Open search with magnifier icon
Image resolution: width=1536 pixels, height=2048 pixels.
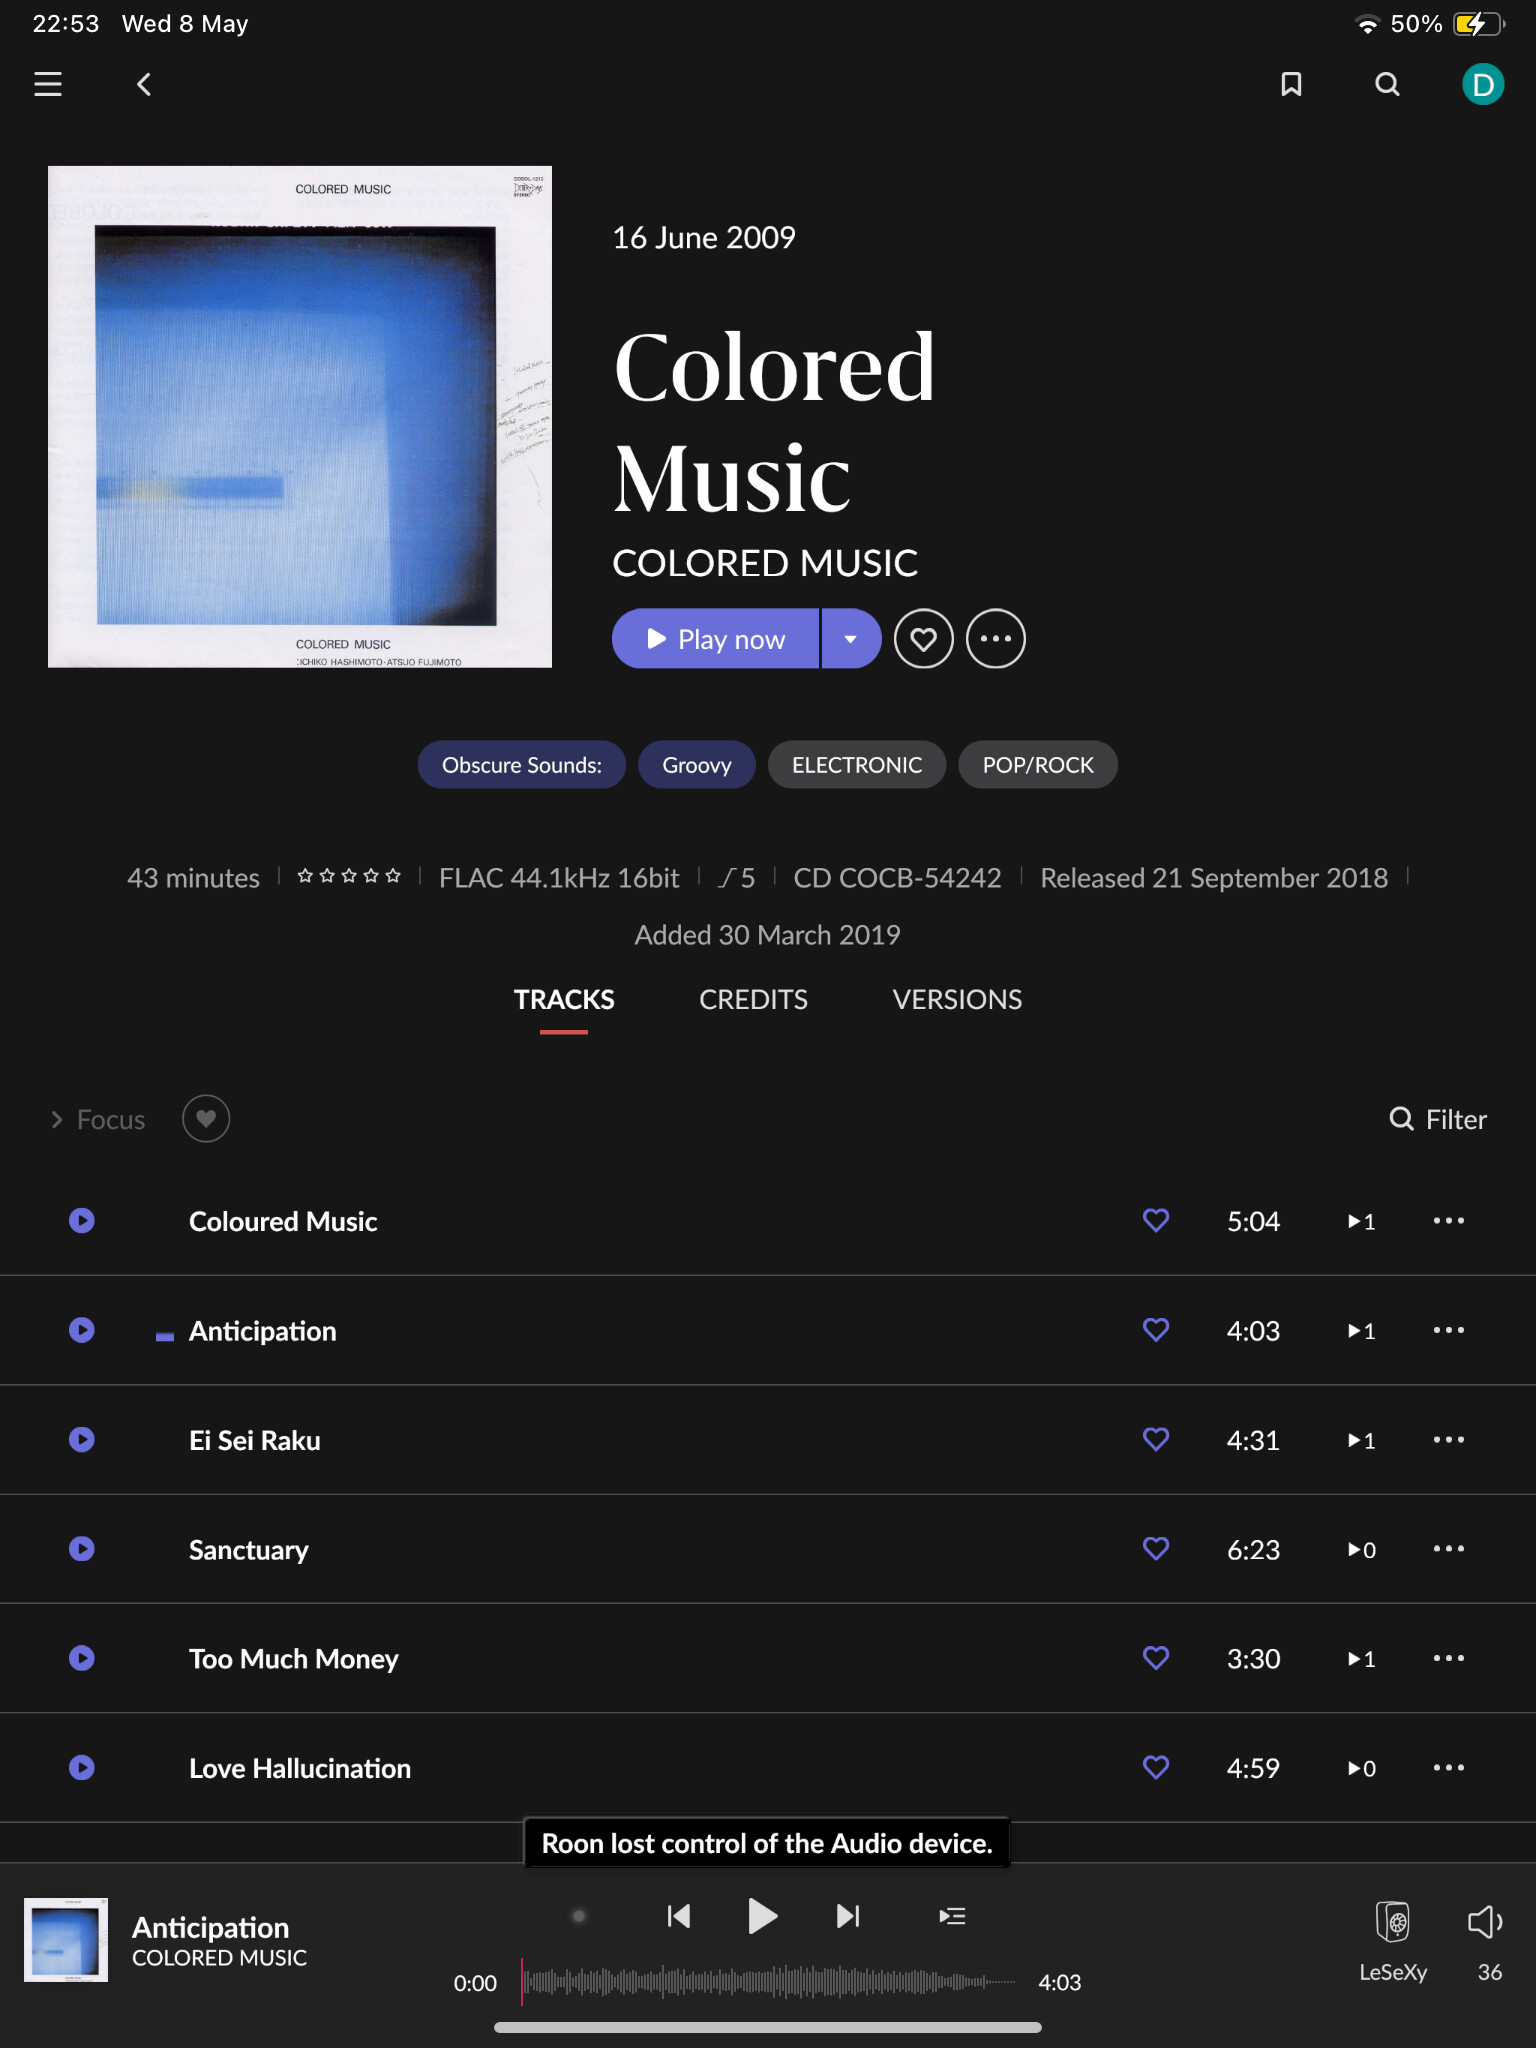(1387, 84)
